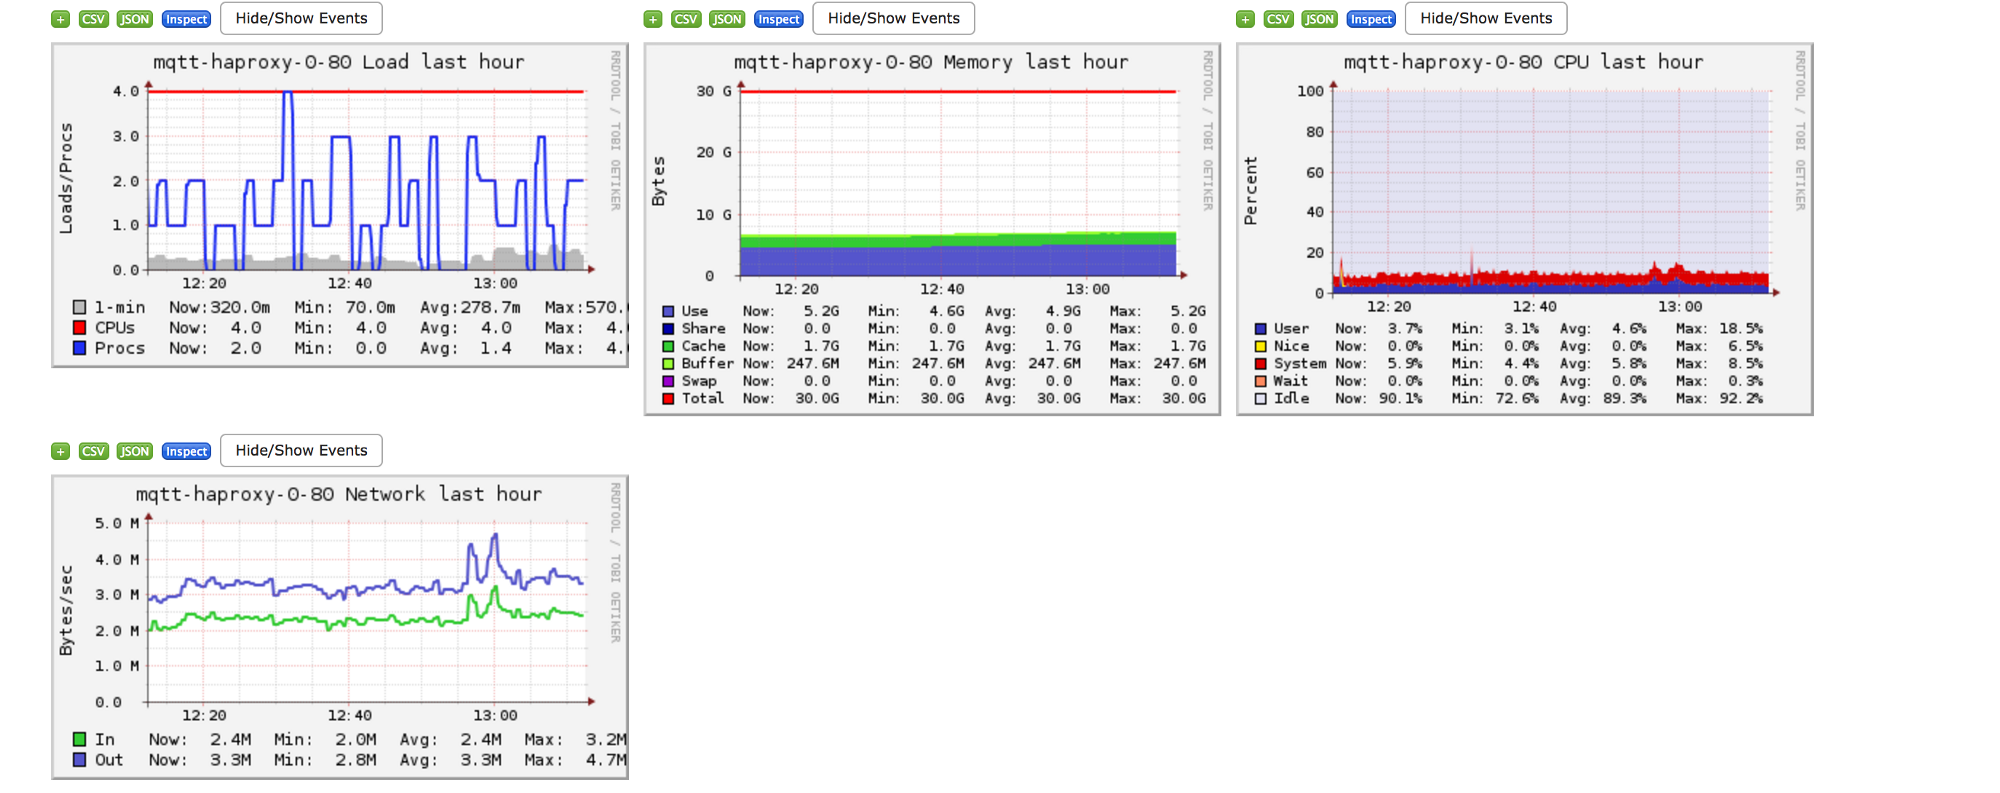2000x793 pixels.
Task: Download CSV for the Load graph
Action: pos(93,19)
